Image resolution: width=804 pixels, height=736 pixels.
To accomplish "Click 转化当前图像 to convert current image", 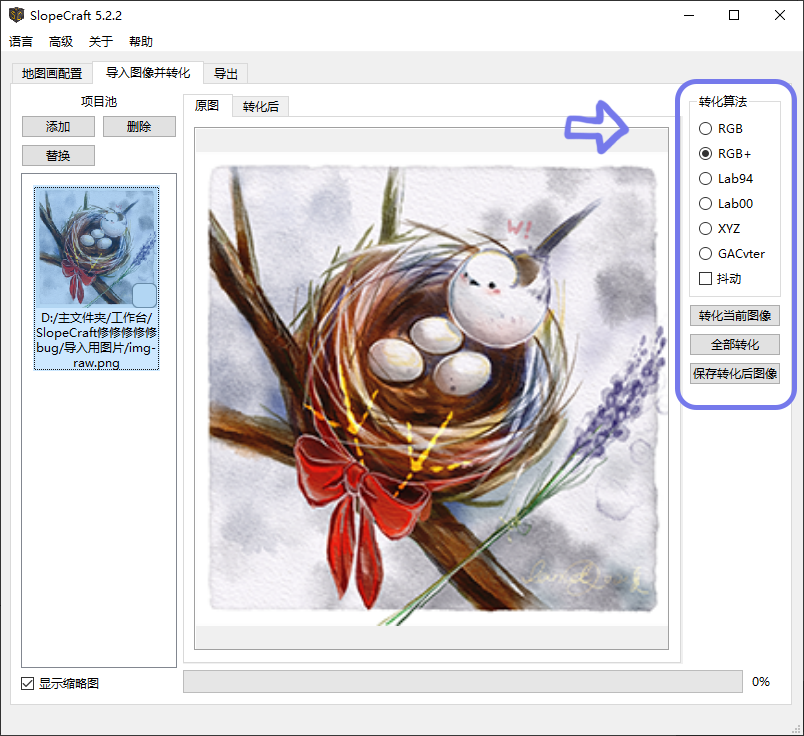I will tap(735, 316).
